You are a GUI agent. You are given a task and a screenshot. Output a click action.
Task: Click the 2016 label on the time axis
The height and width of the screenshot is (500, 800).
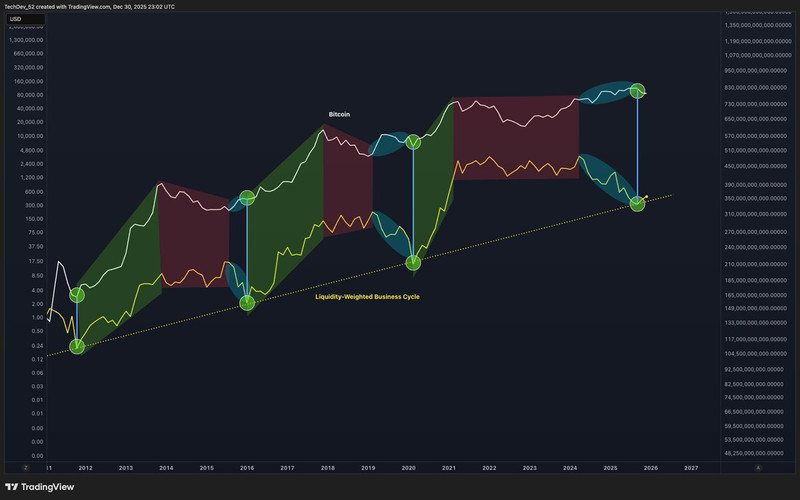coord(246,467)
